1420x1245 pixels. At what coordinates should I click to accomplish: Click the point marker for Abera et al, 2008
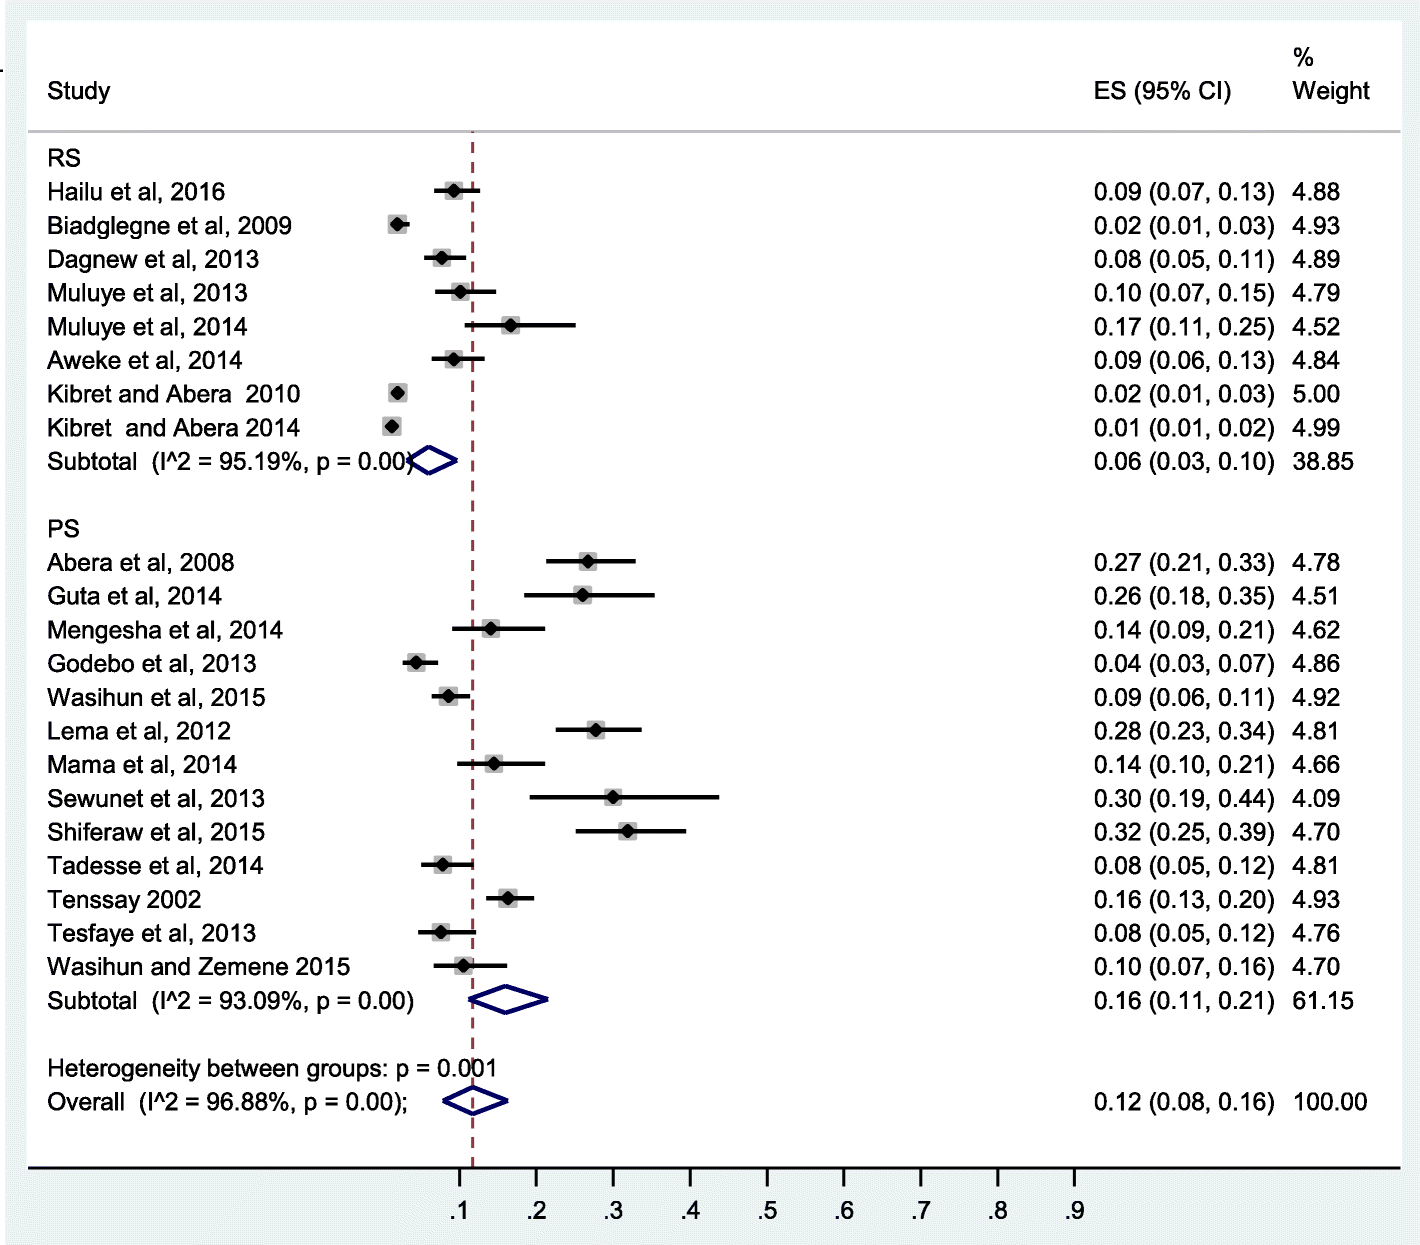point(587,561)
